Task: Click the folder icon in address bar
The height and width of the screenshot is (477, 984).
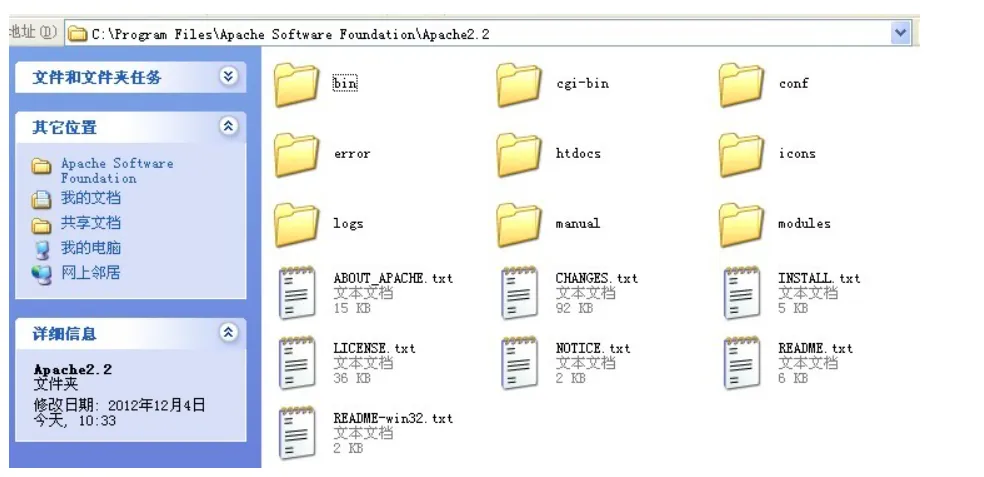Action: click(77, 34)
